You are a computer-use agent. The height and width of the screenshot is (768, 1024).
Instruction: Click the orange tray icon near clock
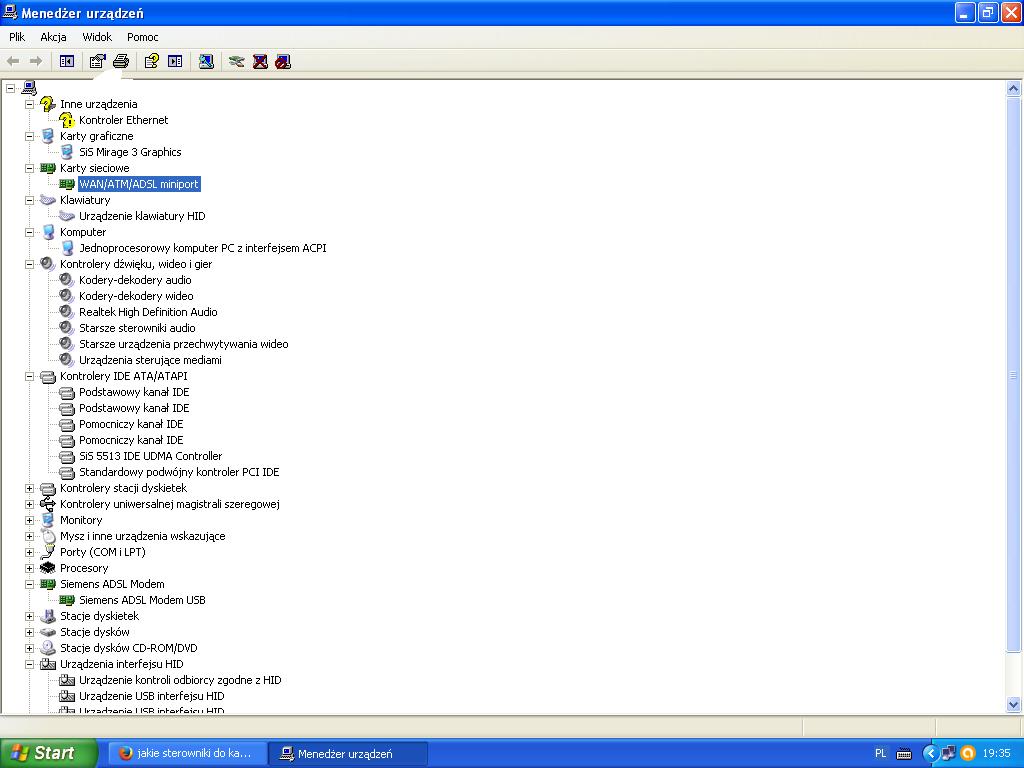click(x=968, y=753)
